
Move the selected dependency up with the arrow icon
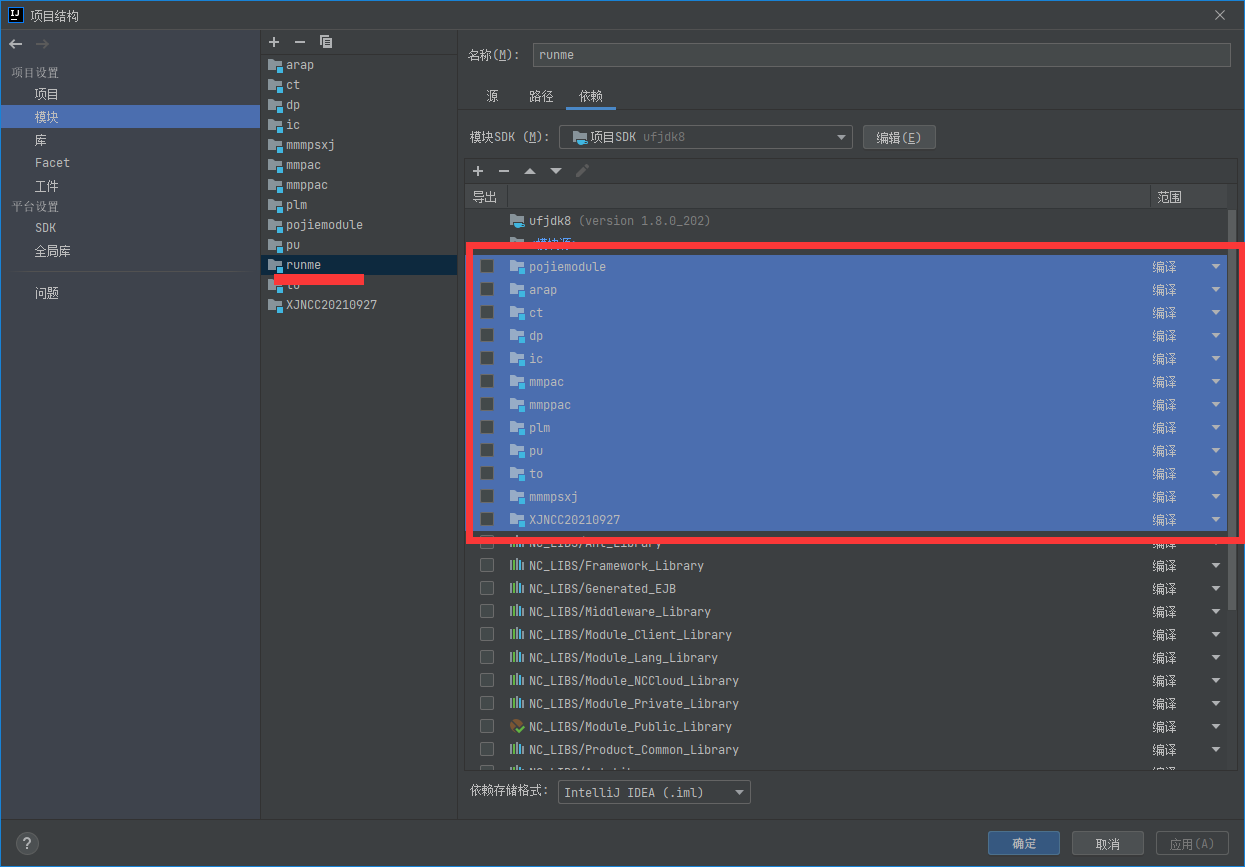[x=530, y=171]
